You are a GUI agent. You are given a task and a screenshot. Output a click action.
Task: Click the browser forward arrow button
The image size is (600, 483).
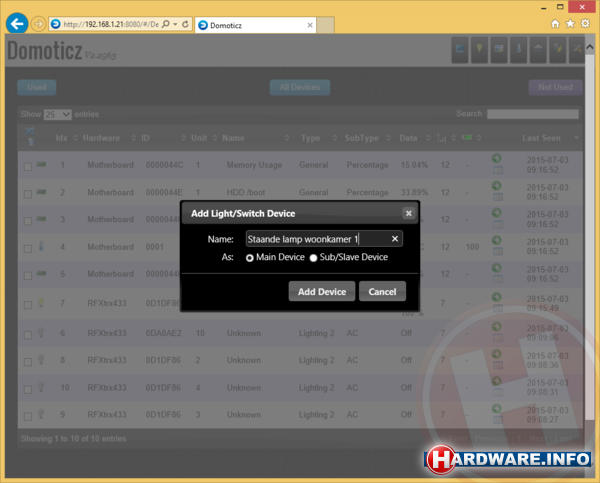(x=38, y=24)
